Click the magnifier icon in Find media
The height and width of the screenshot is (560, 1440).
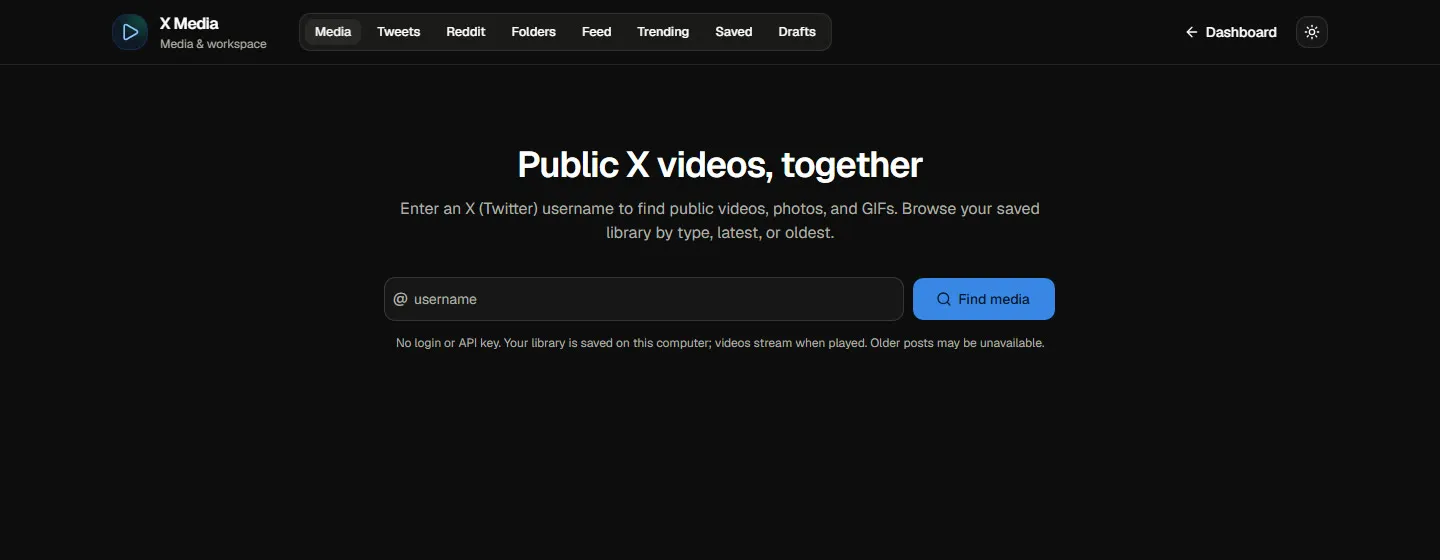pyautogui.click(x=943, y=299)
